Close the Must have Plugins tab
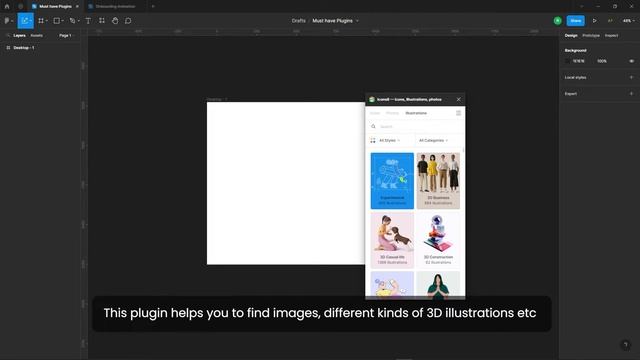 point(77,6)
